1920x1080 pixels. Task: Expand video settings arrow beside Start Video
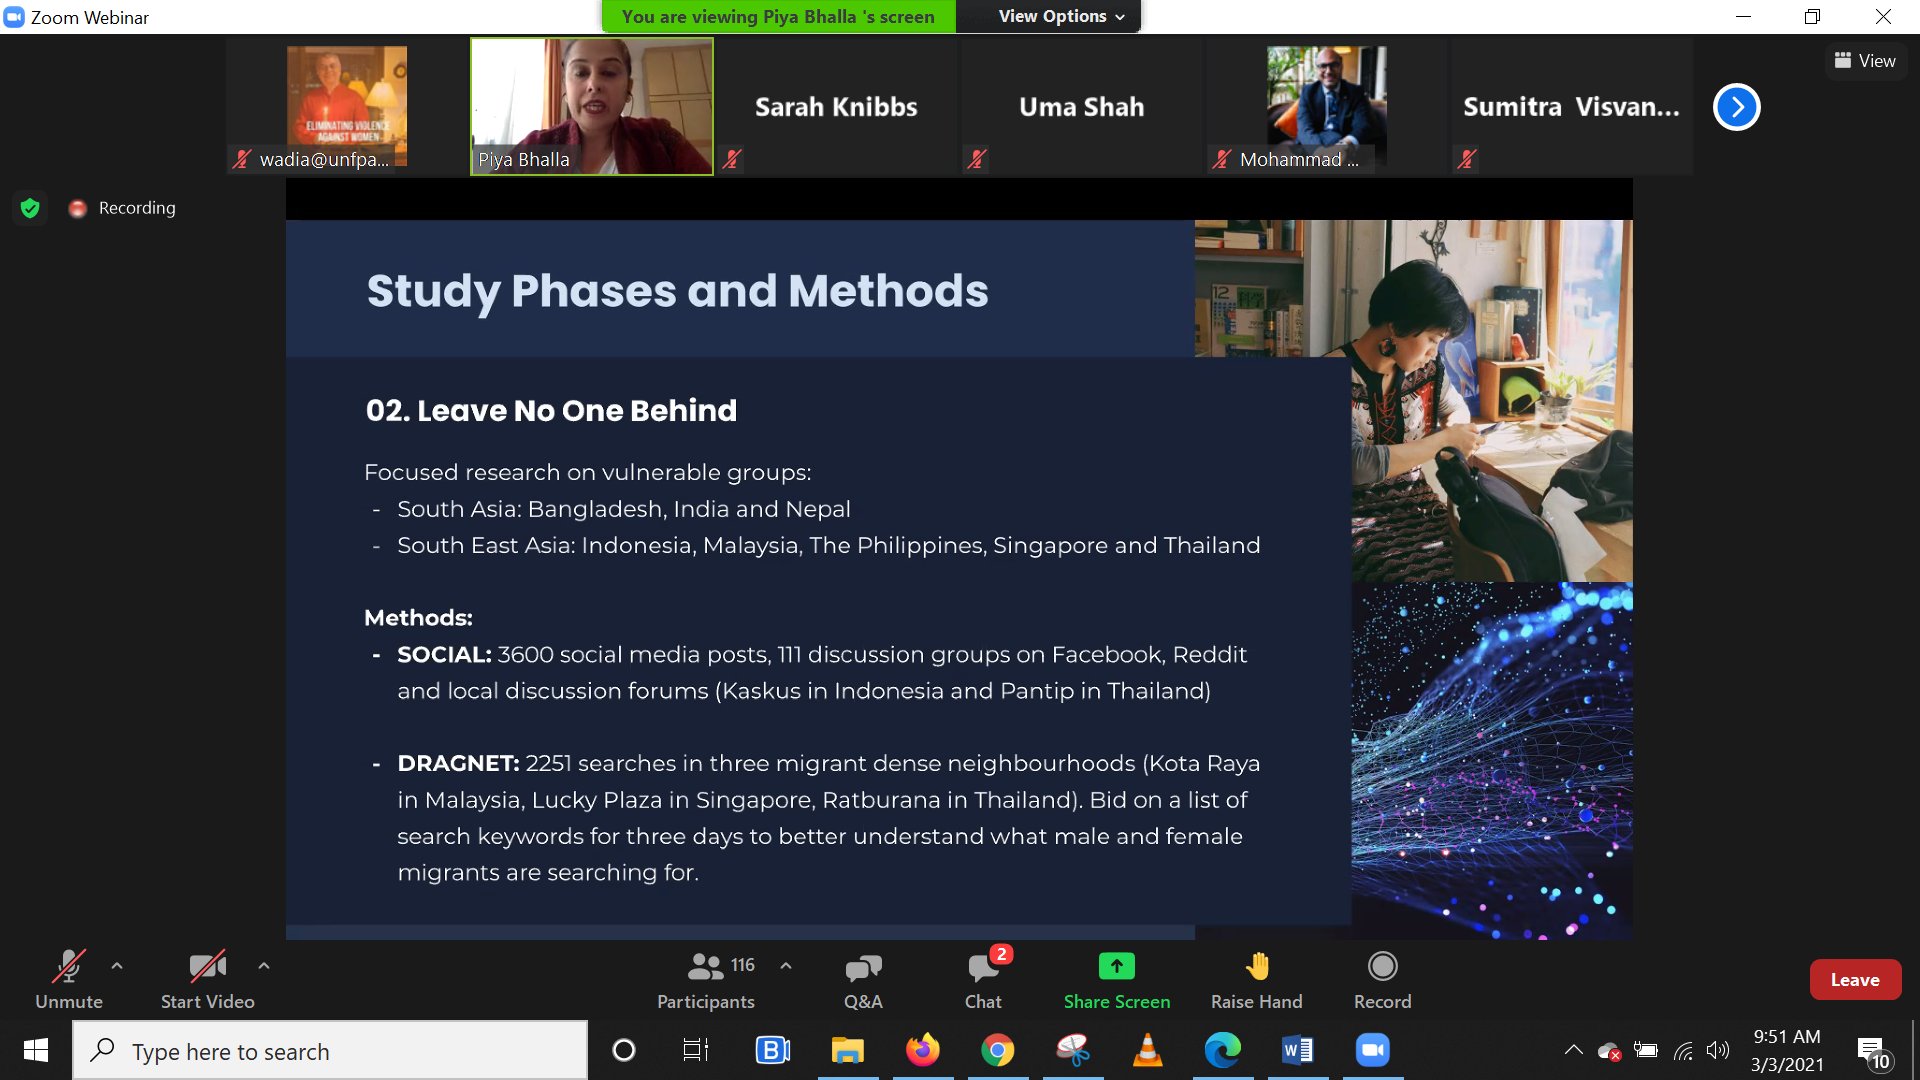pyautogui.click(x=264, y=966)
